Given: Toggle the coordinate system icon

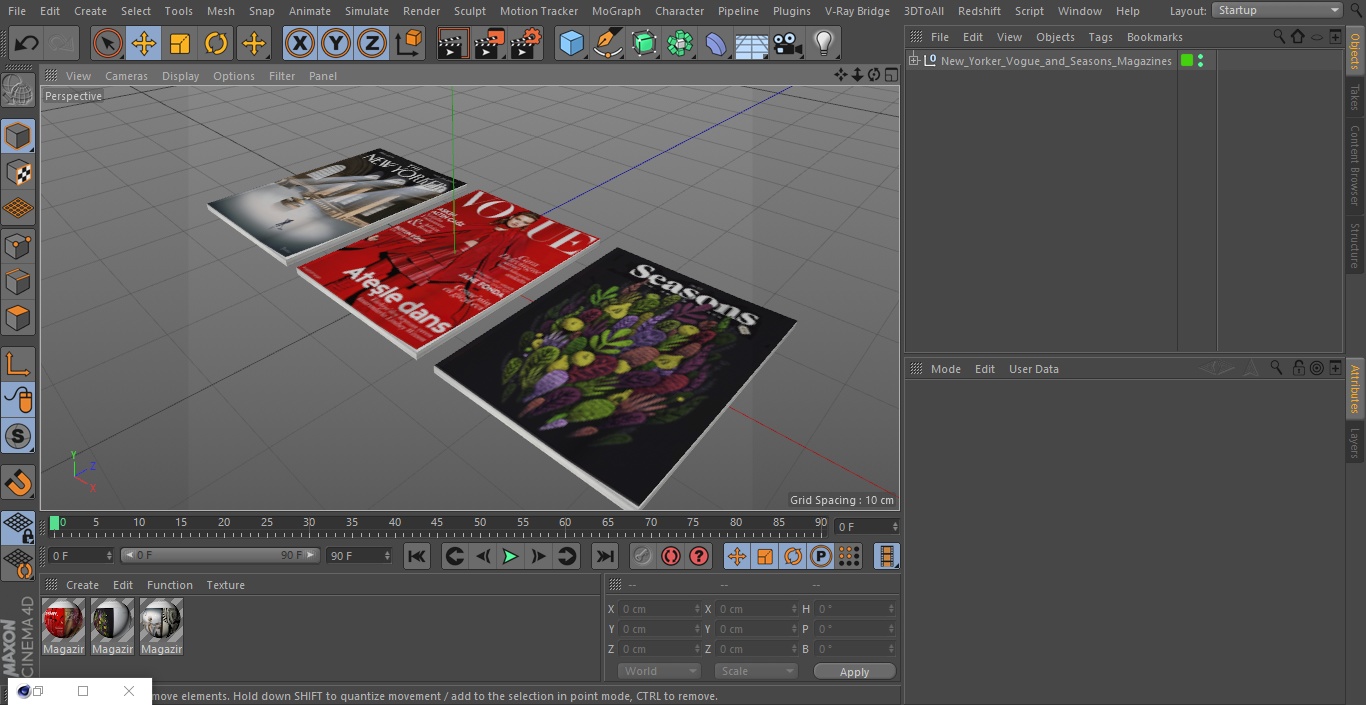Looking at the screenshot, I should click(409, 43).
